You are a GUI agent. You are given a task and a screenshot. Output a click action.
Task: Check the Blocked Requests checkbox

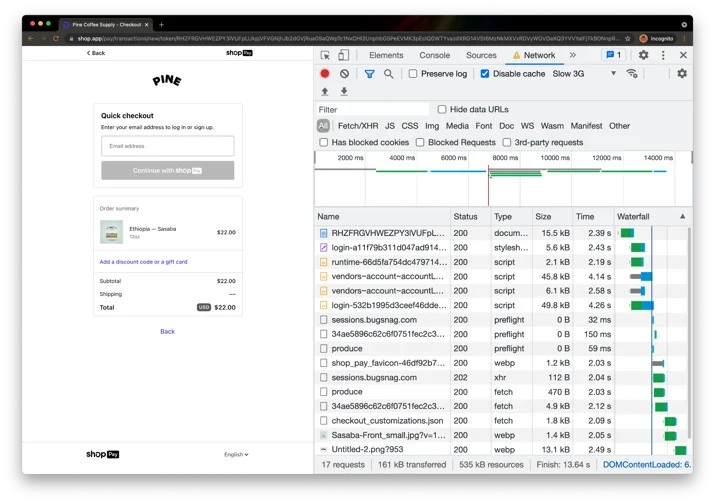[x=420, y=142]
